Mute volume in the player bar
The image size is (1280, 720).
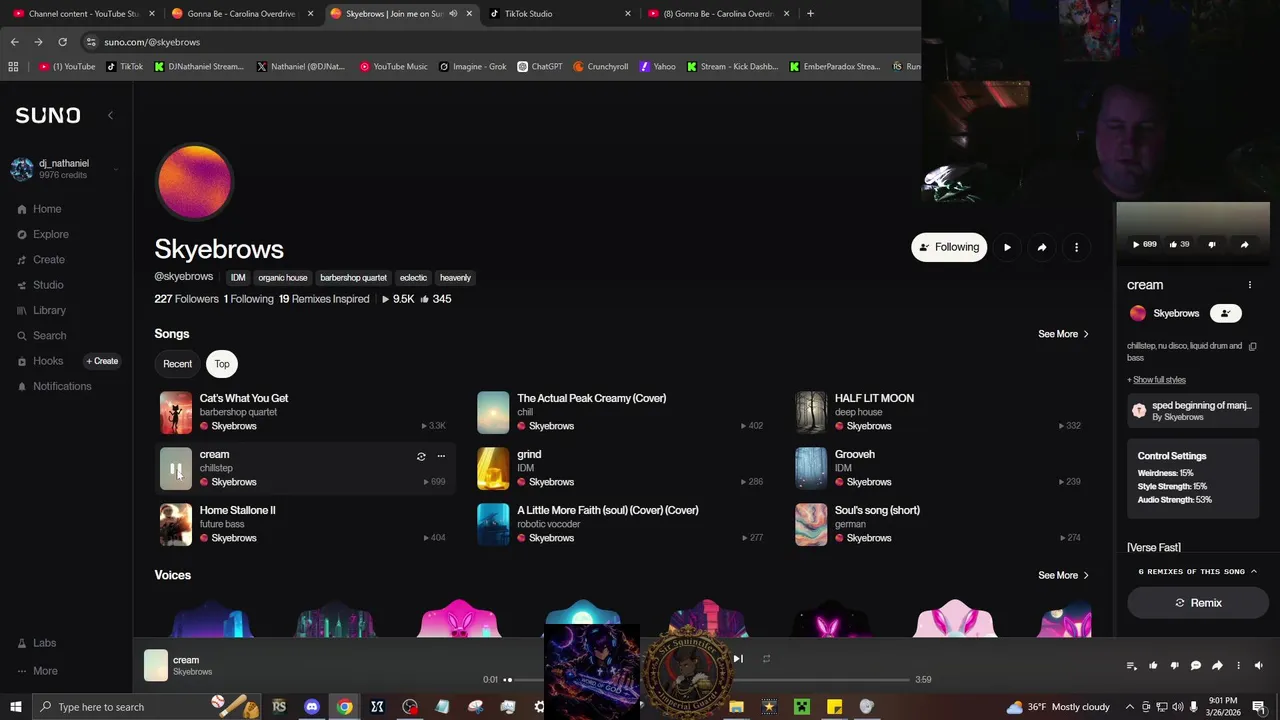coord(1259,666)
